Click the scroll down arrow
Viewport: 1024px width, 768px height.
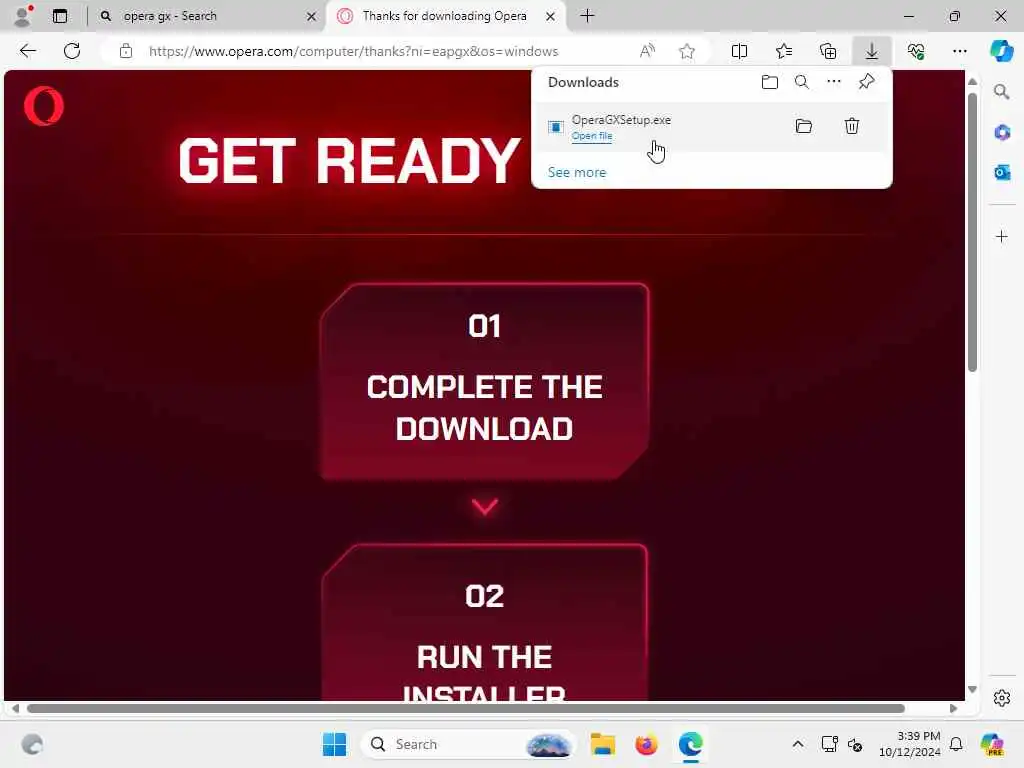pos(972,690)
